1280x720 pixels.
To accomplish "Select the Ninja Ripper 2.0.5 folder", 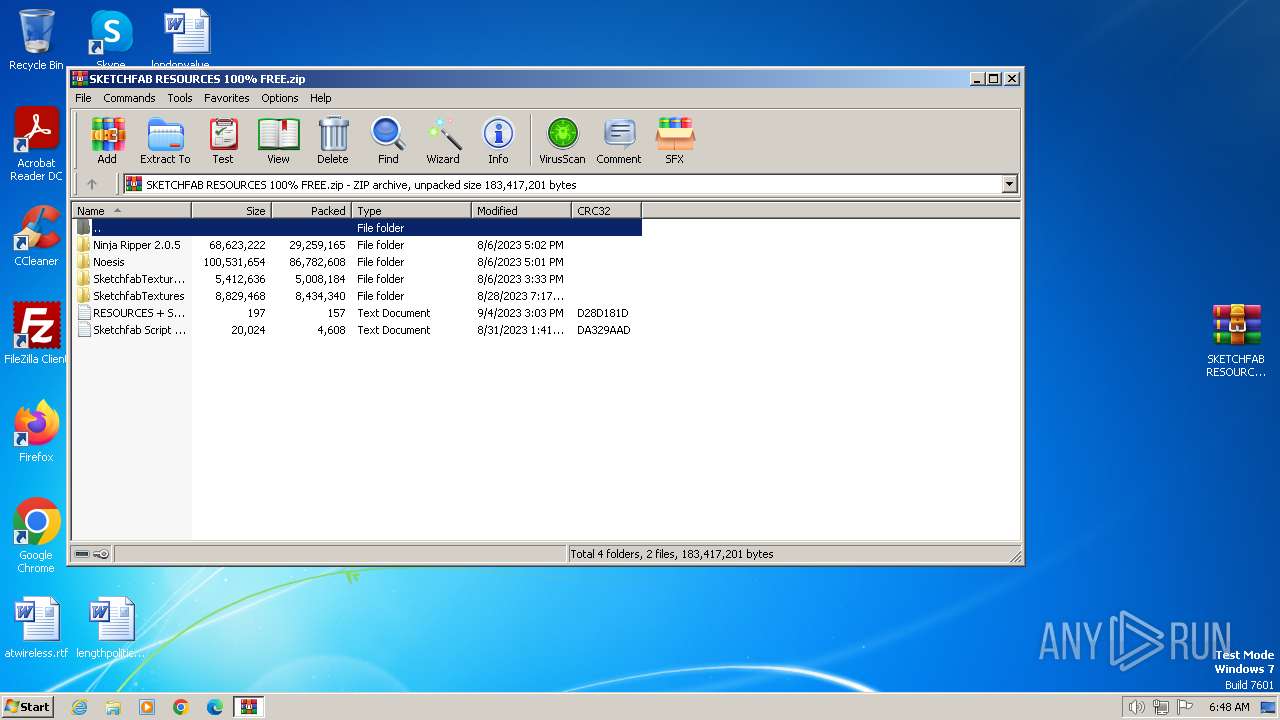I will tap(357, 245).
